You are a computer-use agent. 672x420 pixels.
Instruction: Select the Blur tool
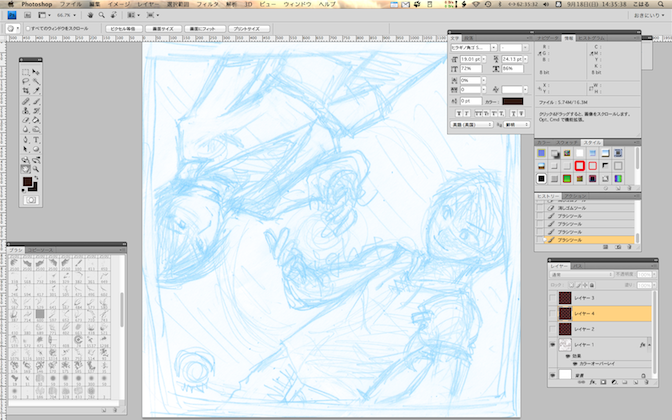tap(26, 129)
